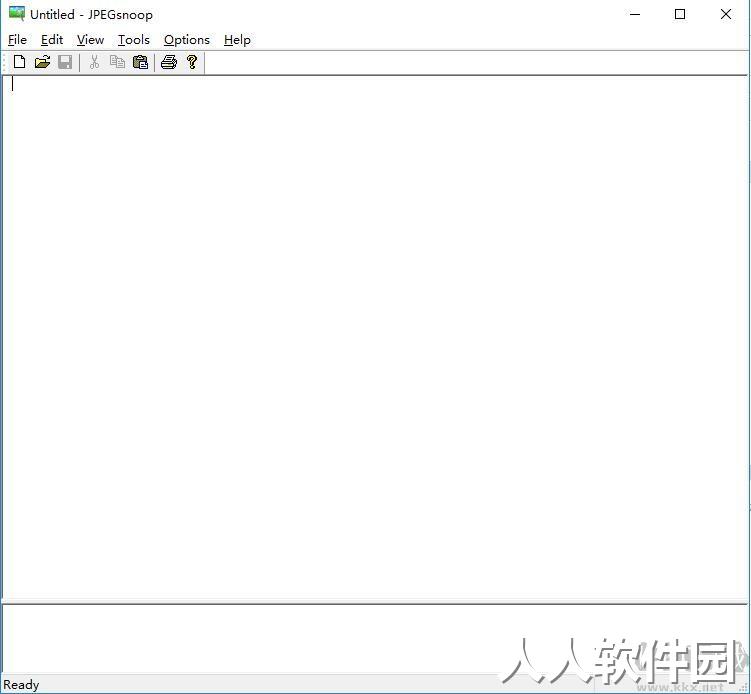Open the Edit menu

point(52,40)
